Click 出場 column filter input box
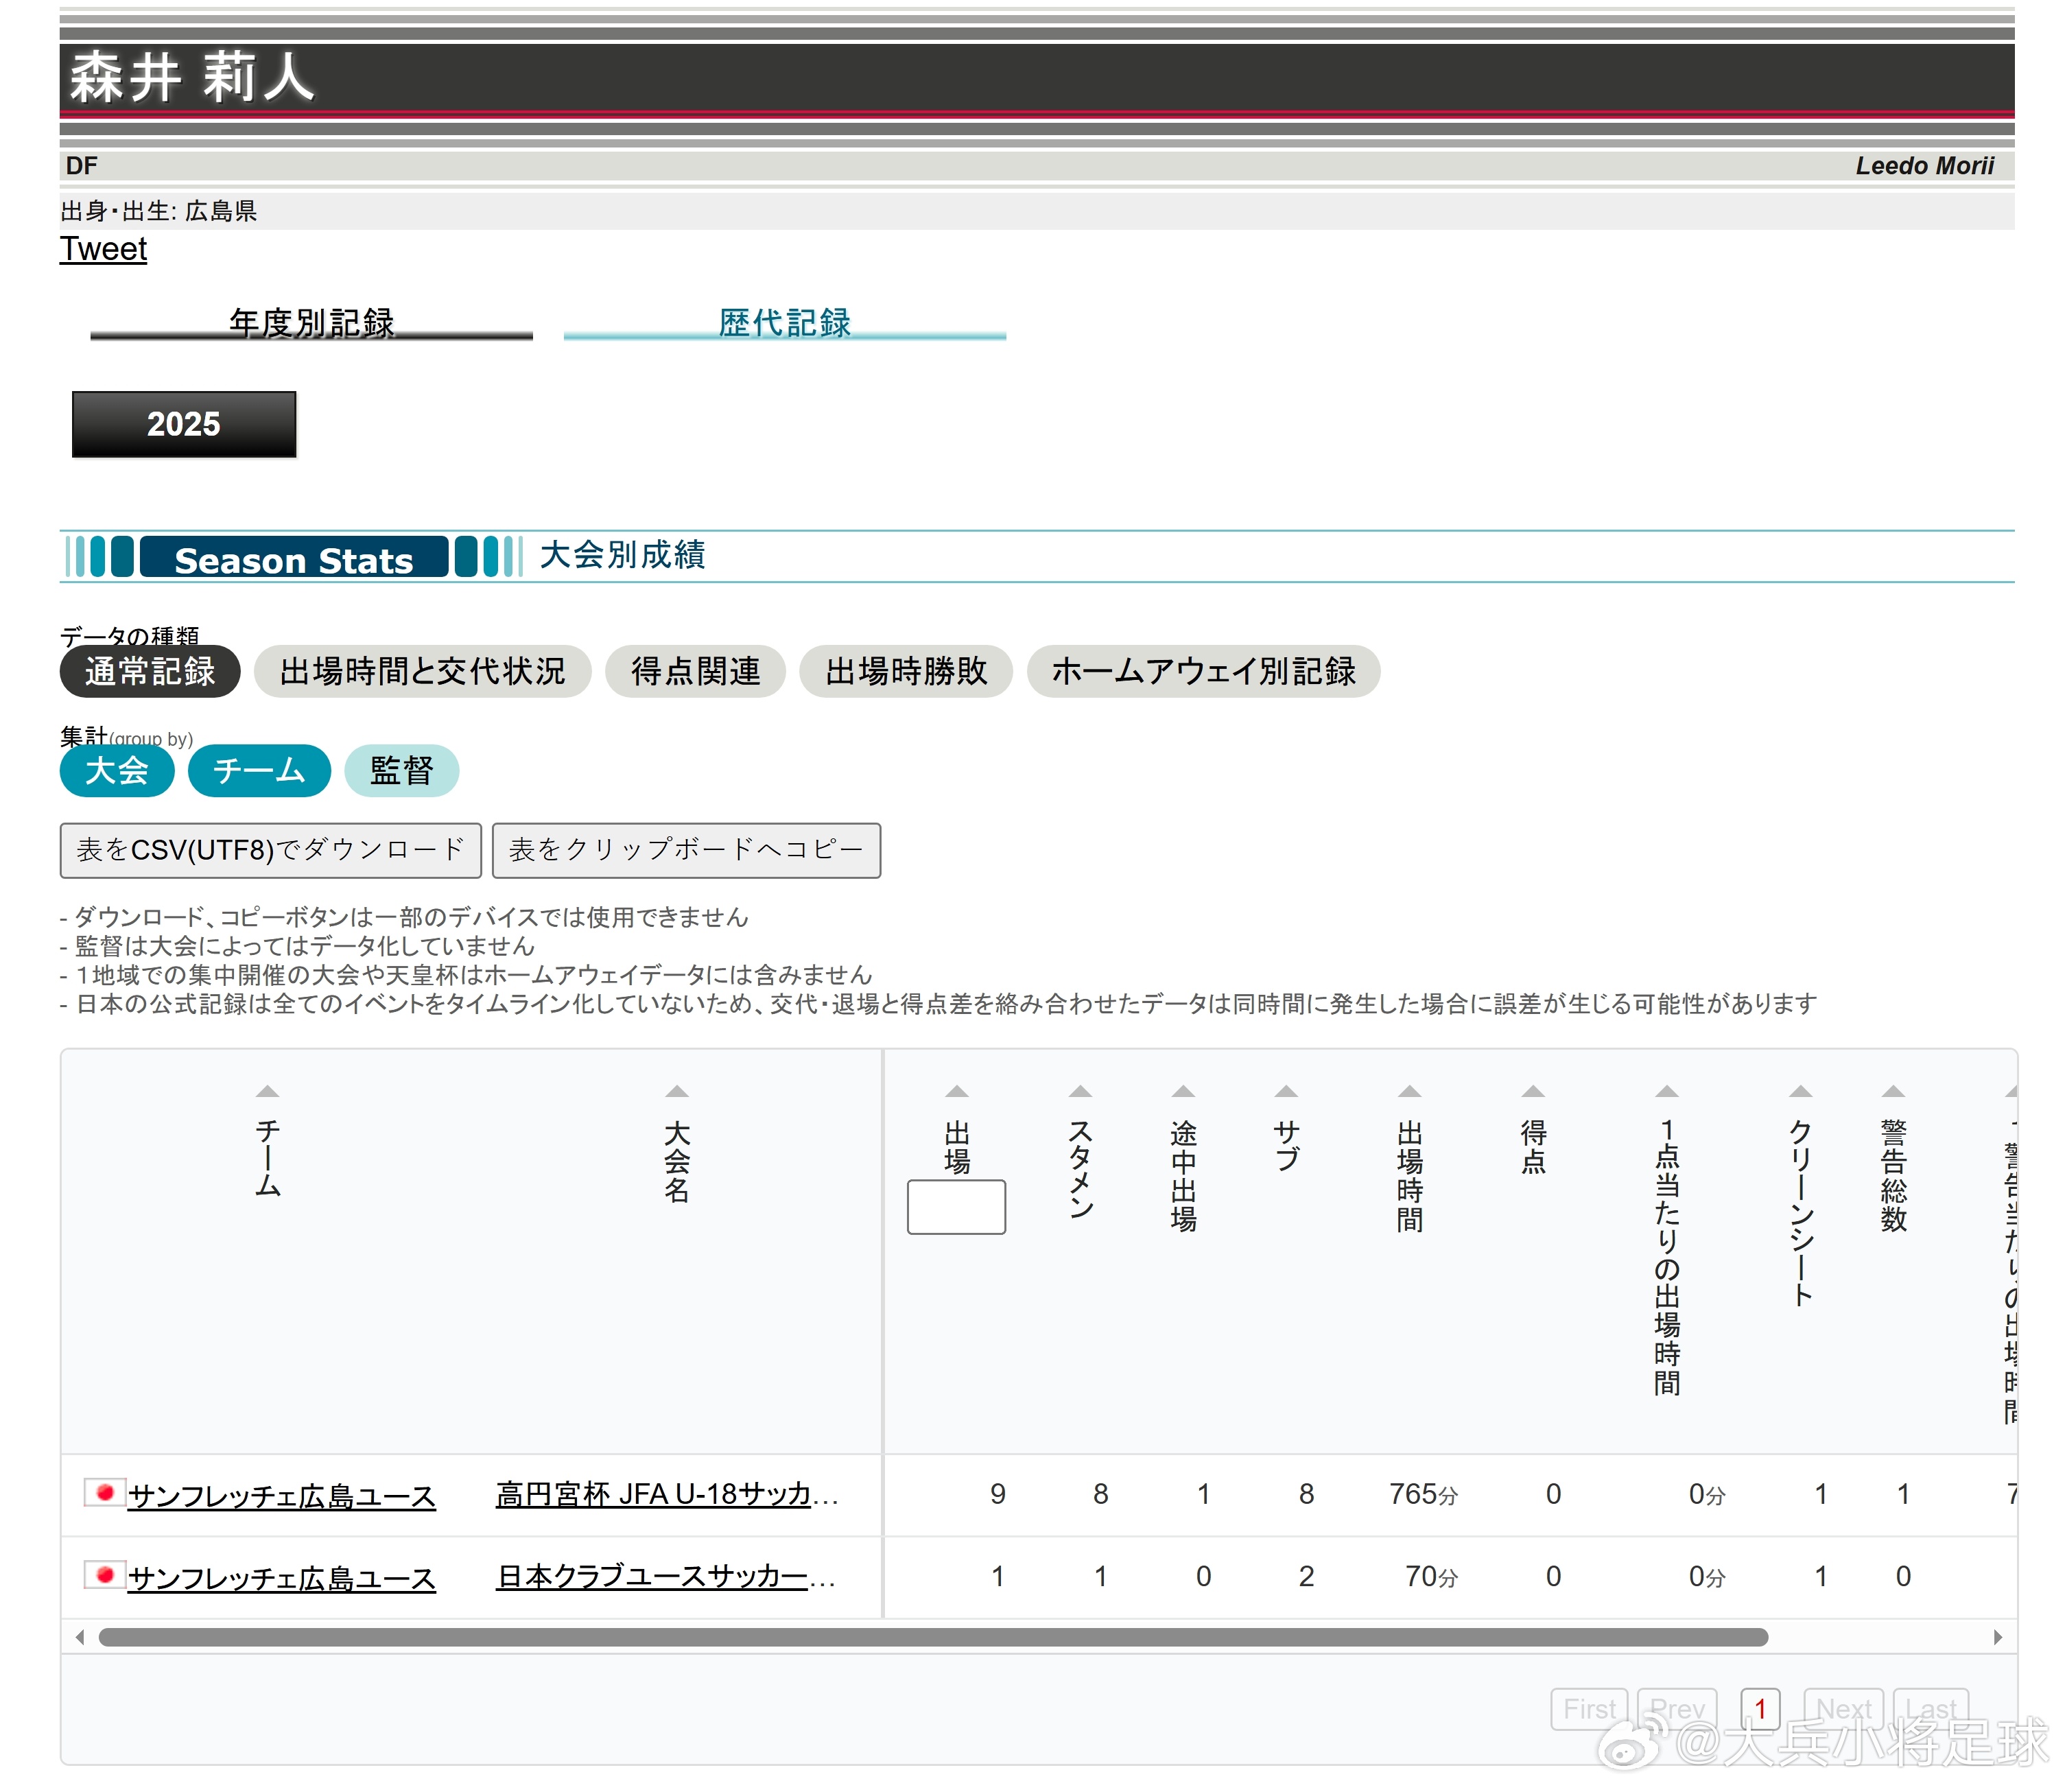This screenshot has width=2065, height=1792. [x=956, y=1207]
